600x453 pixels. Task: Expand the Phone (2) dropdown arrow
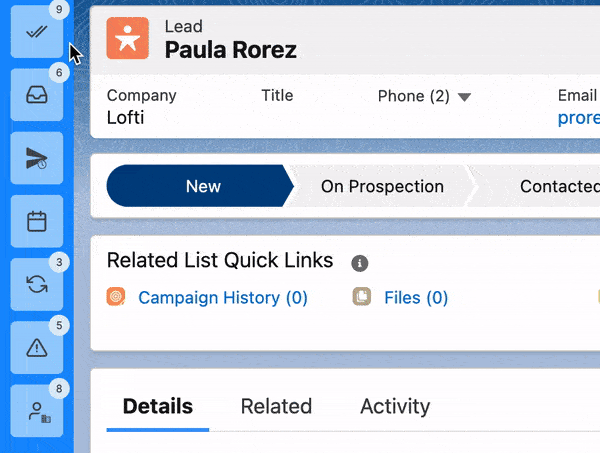[x=464, y=97]
